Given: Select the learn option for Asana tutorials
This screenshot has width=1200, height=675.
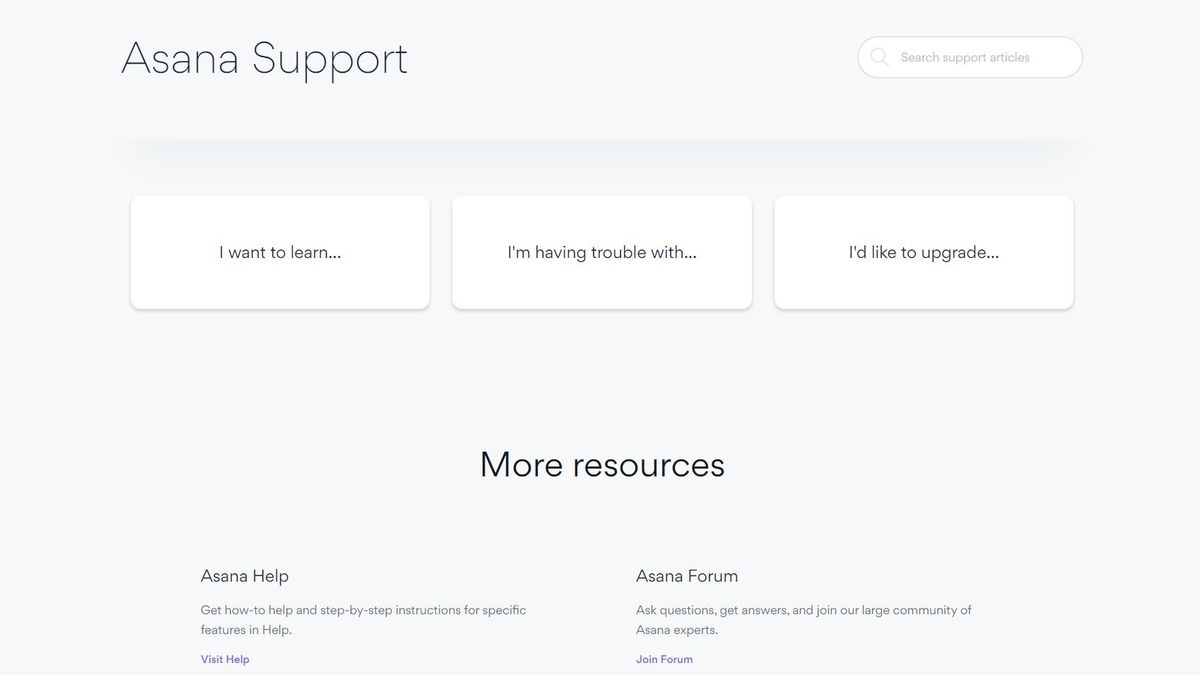Looking at the screenshot, I should [280, 252].
